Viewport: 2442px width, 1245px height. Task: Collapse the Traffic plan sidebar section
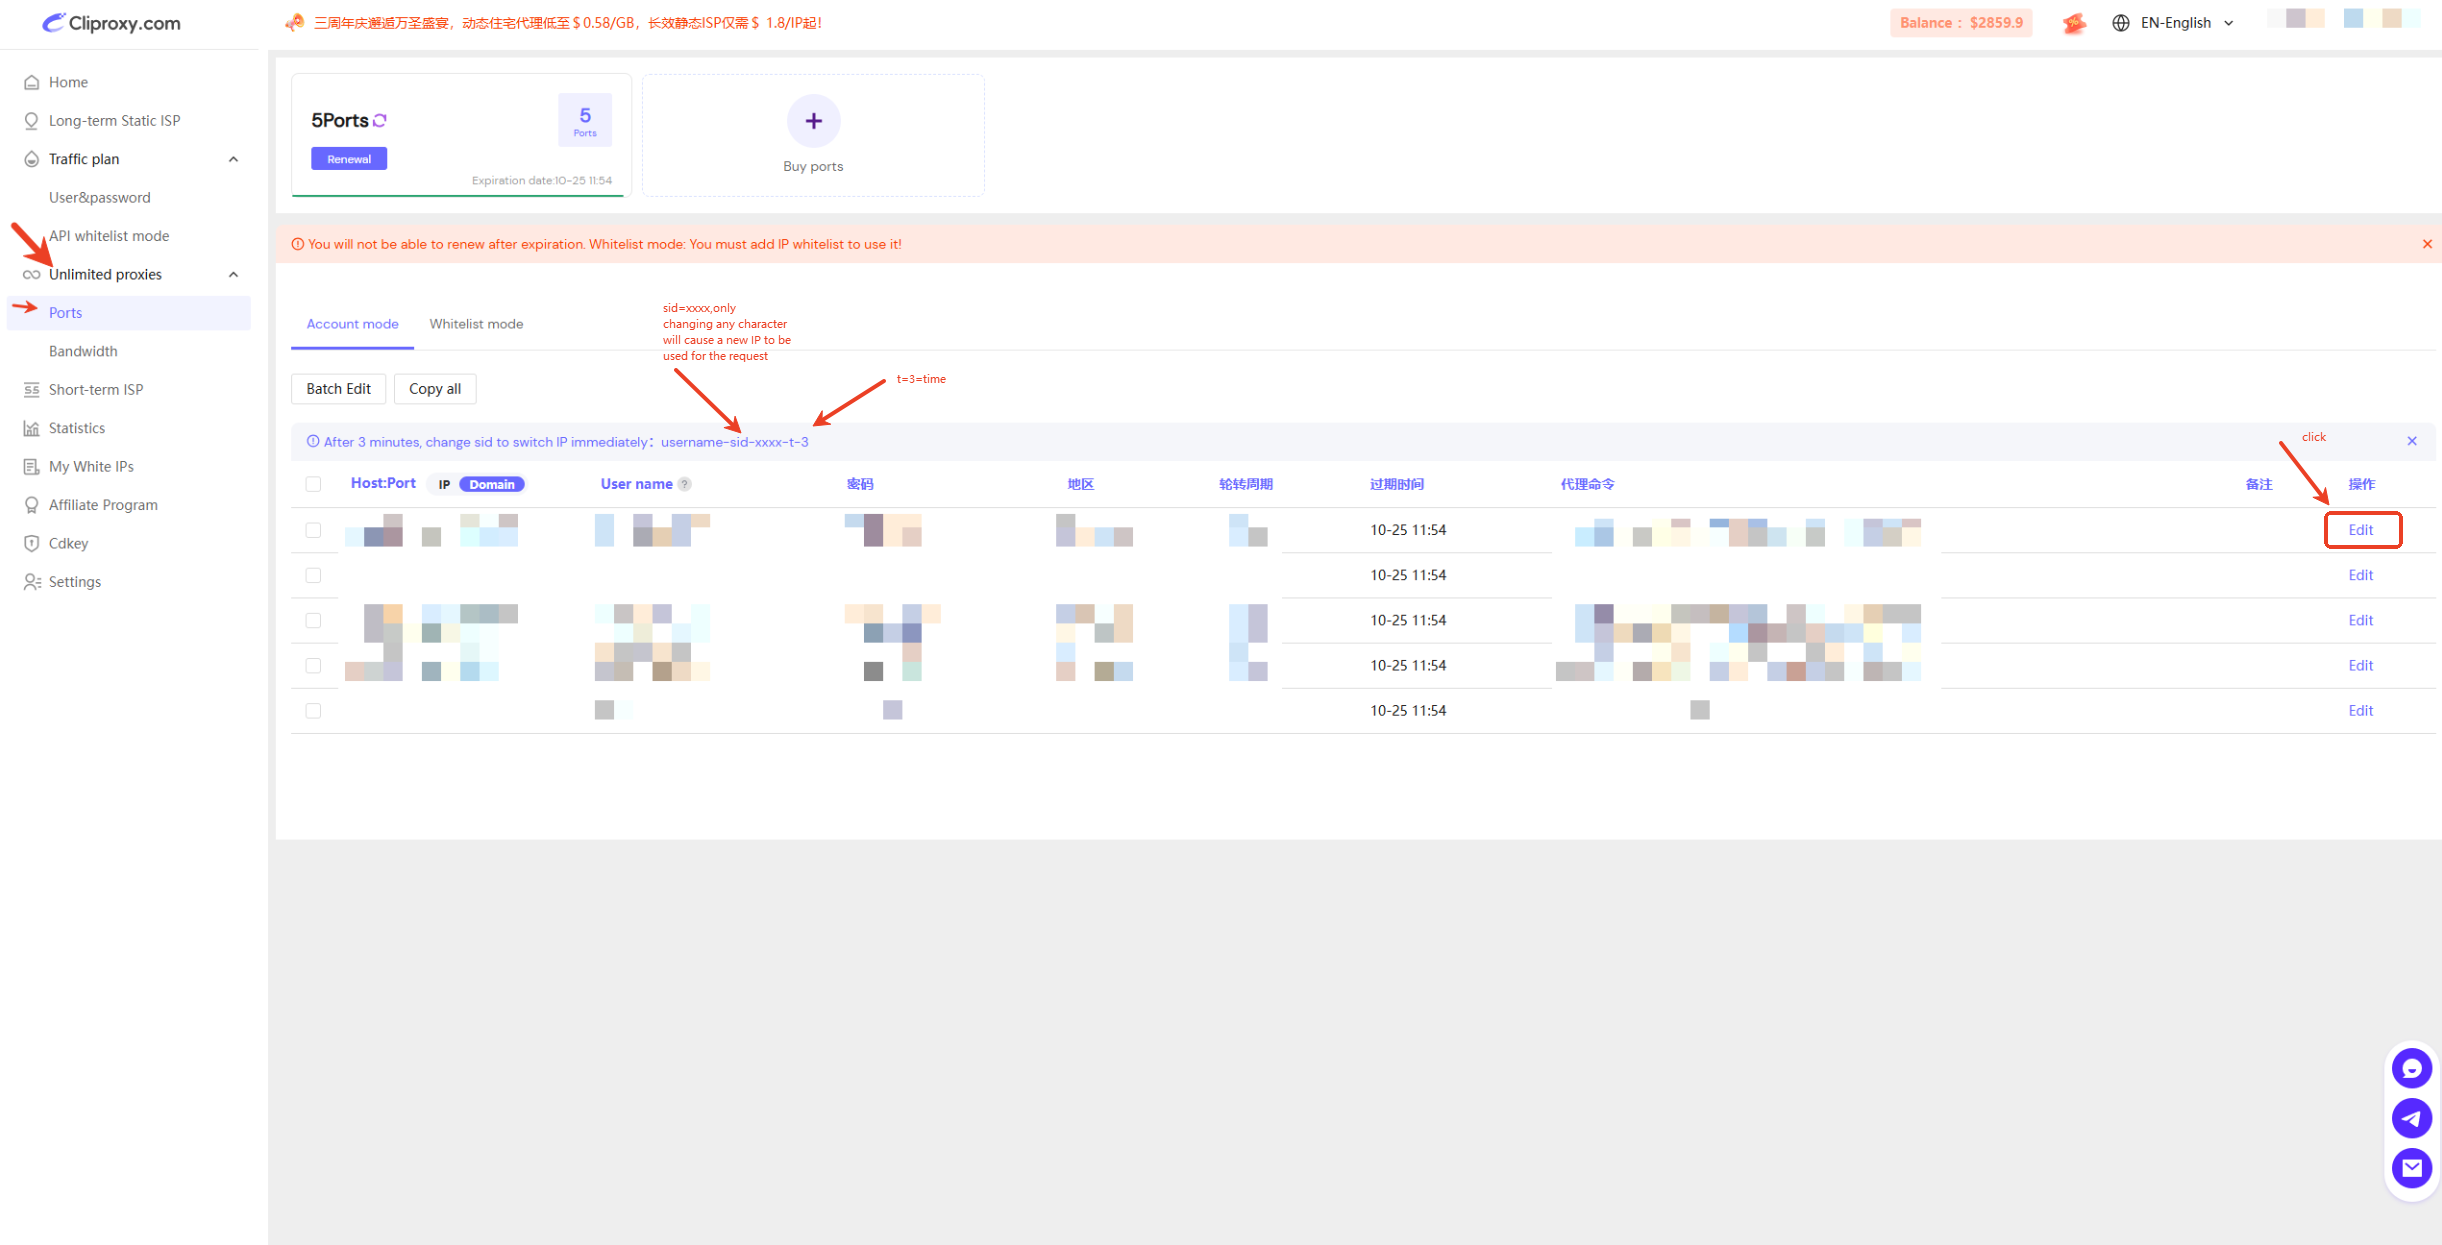tap(233, 159)
